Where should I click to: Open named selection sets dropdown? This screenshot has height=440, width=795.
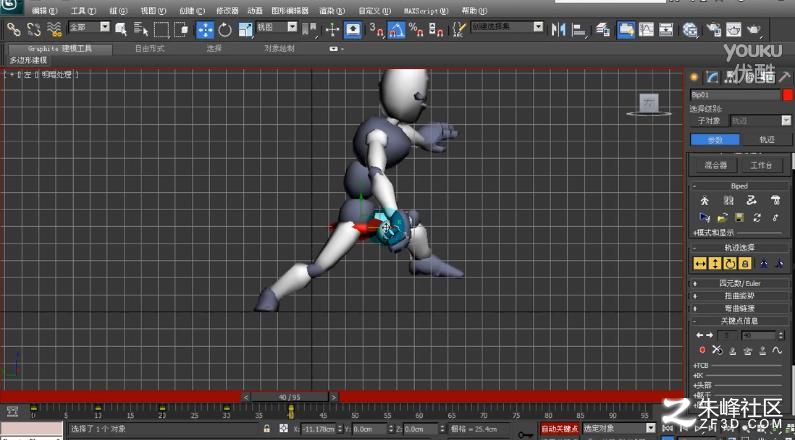point(507,27)
